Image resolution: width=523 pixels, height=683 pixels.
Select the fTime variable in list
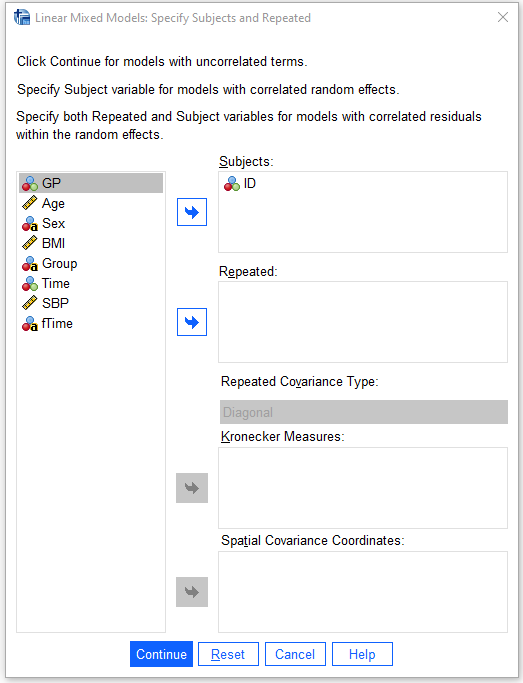[91, 324]
